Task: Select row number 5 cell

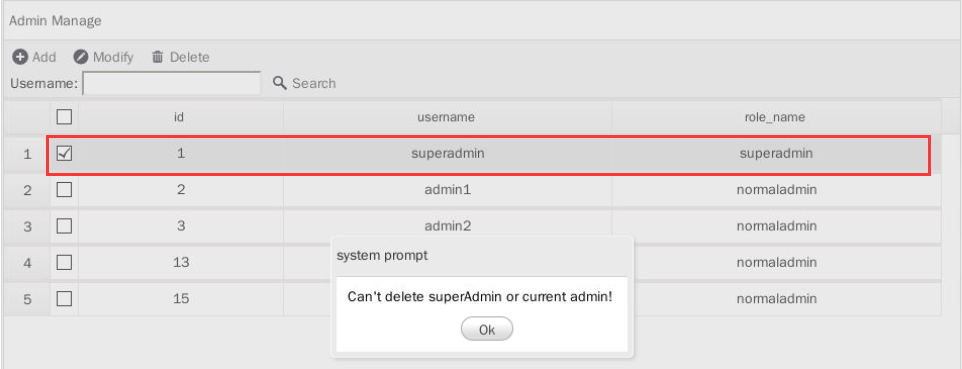Action: [27, 299]
